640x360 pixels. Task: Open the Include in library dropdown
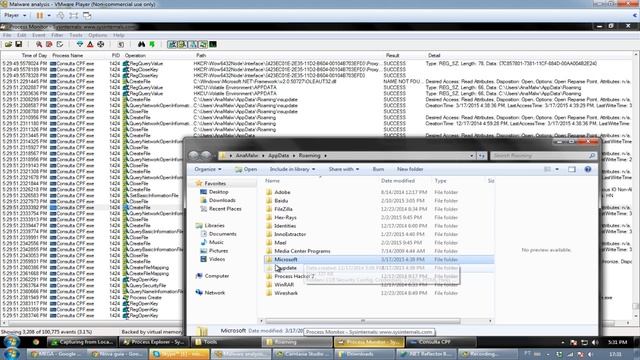tap(292, 169)
